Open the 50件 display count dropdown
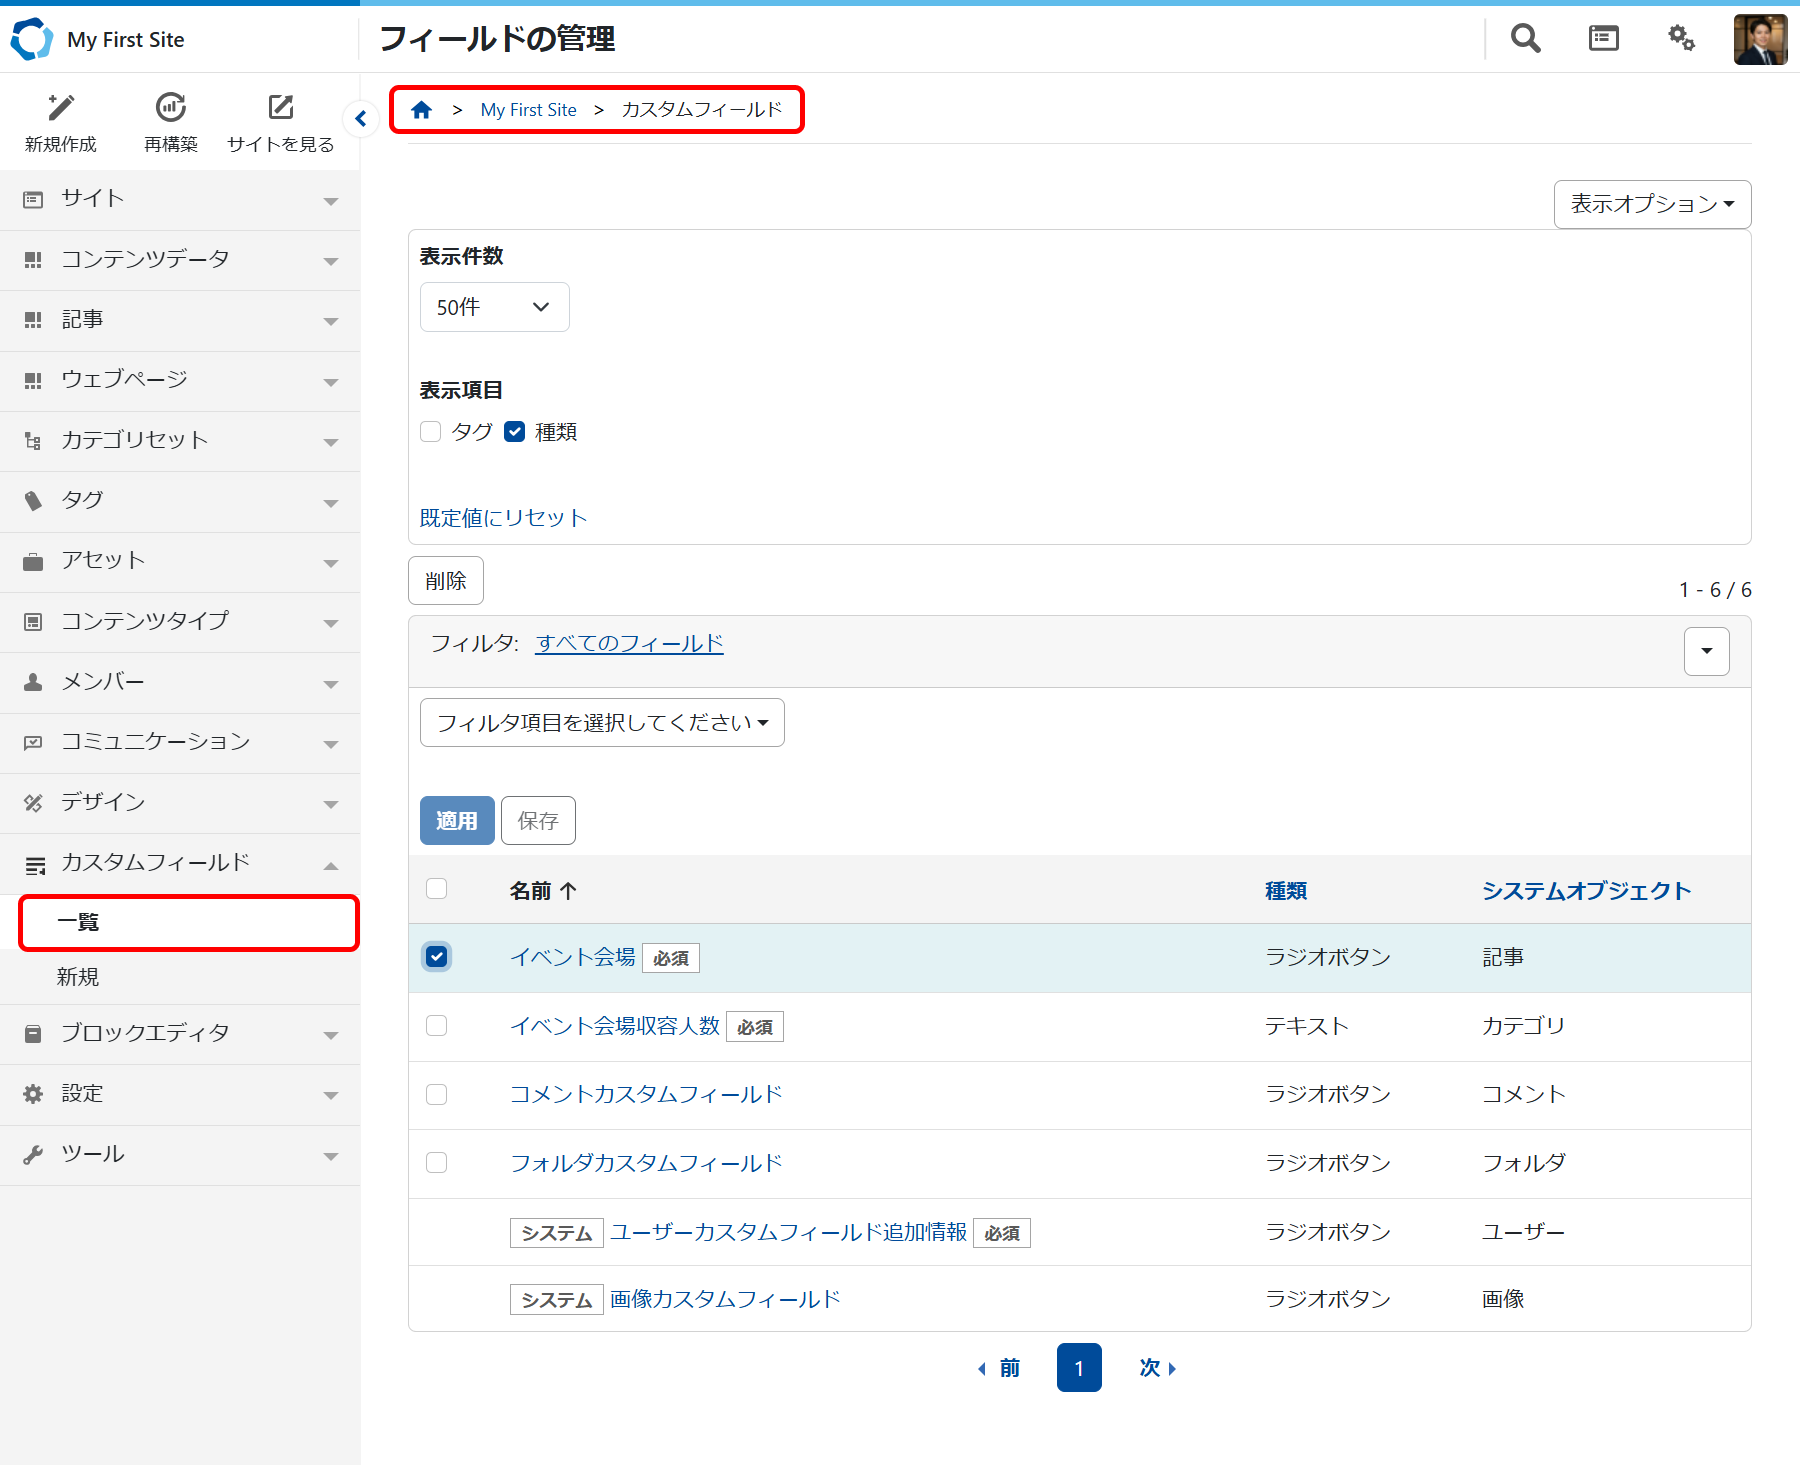The width and height of the screenshot is (1800, 1465). click(x=494, y=307)
